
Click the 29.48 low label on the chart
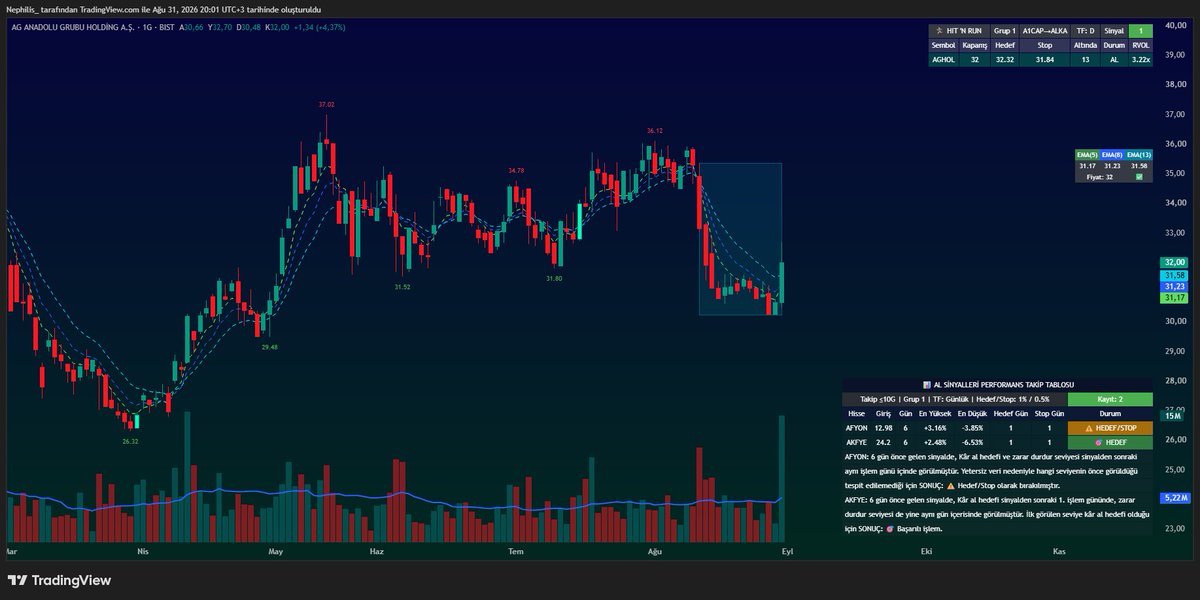pos(270,347)
